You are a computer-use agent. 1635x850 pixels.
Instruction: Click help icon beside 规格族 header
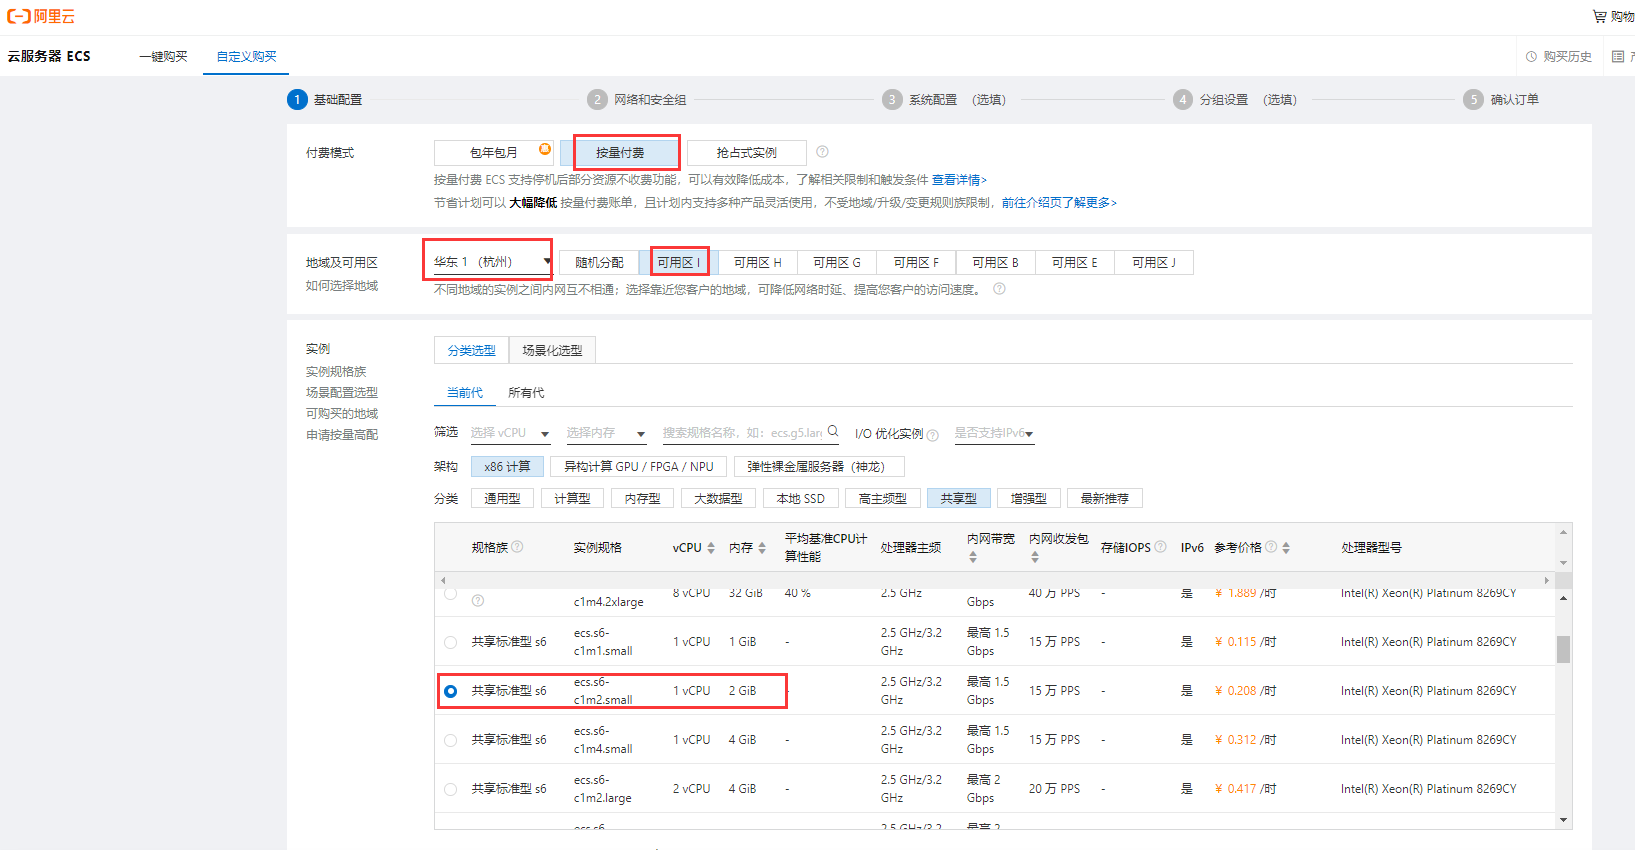click(x=517, y=546)
